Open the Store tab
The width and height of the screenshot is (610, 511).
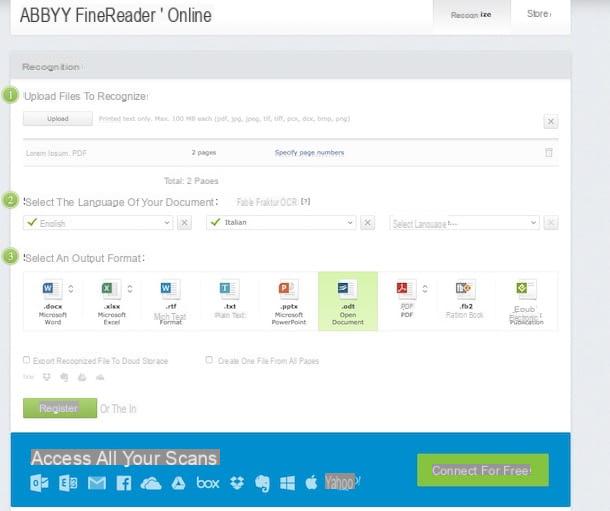click(x=539, y=14)
